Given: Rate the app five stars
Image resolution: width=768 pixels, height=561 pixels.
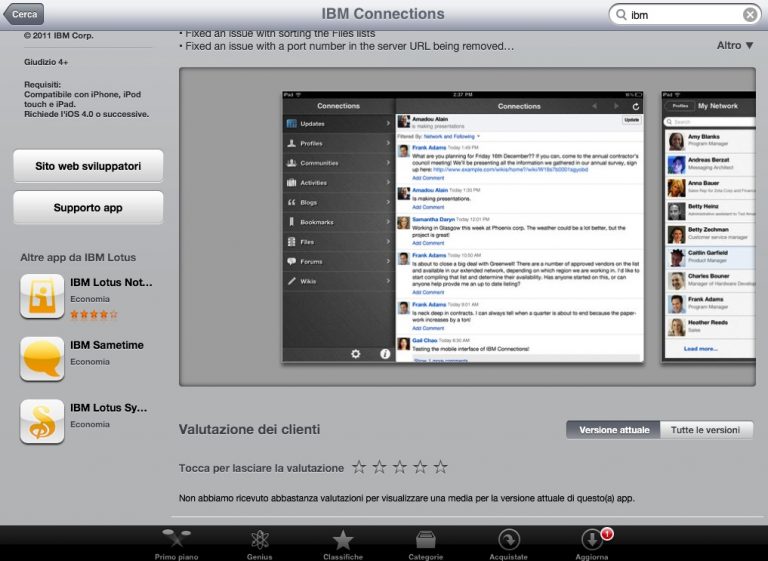Looking at the screenshot, I should [x=440, y=467].
